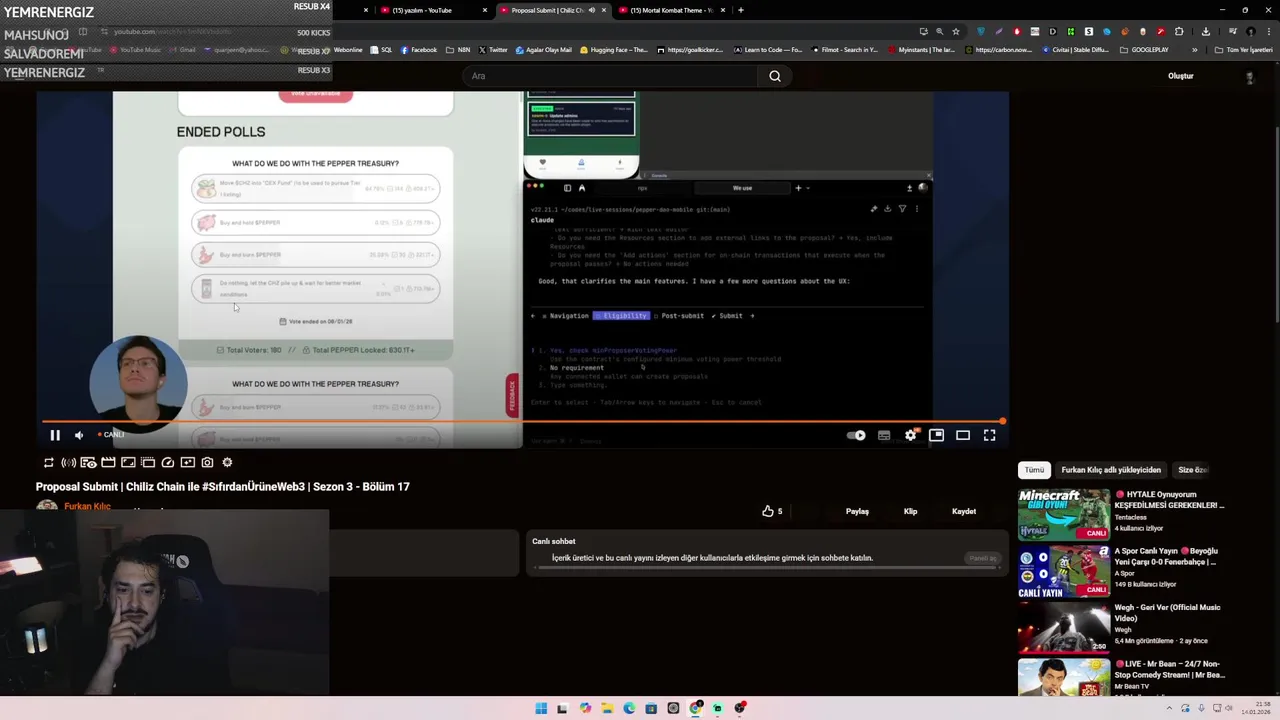This screenshot has width=1280, height=720.
Task: Click the CANLI live indicator
Action: tap(111, 435)
